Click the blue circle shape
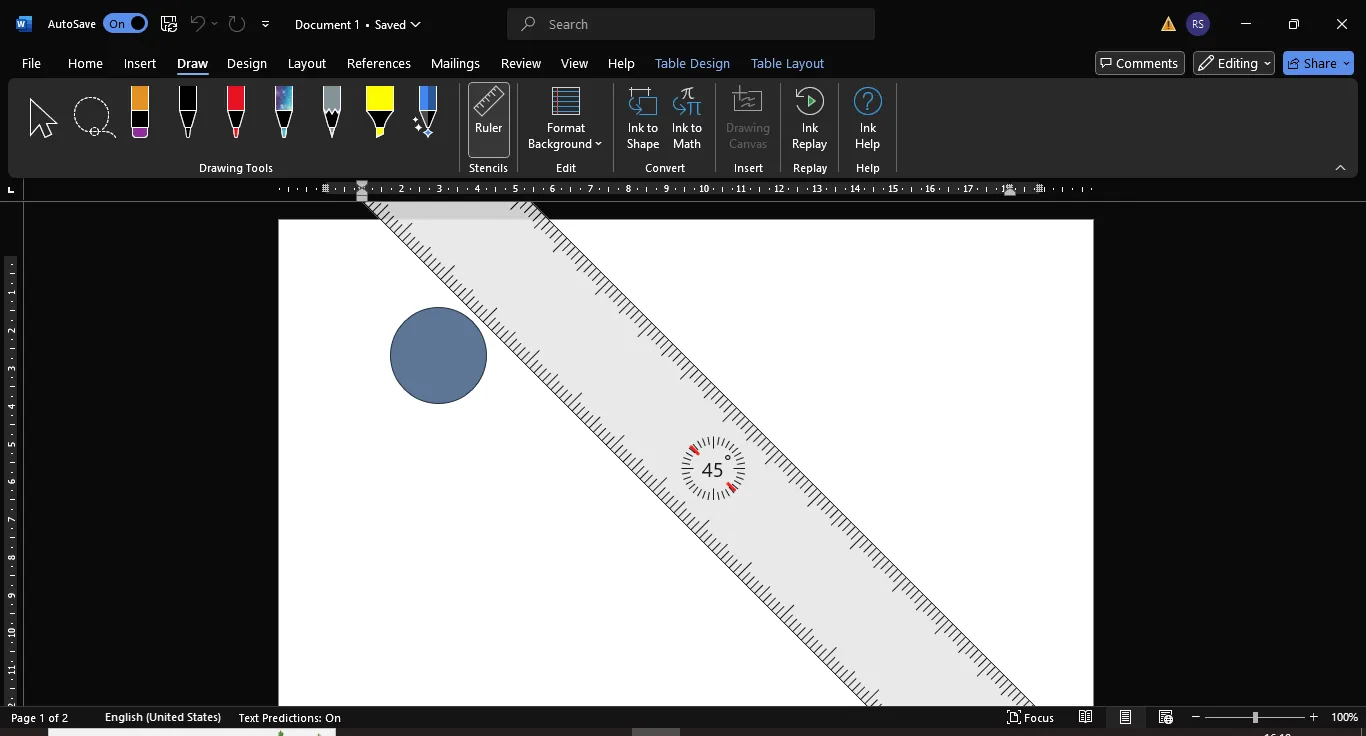The image size is (1366, 736). pos(438,355)
